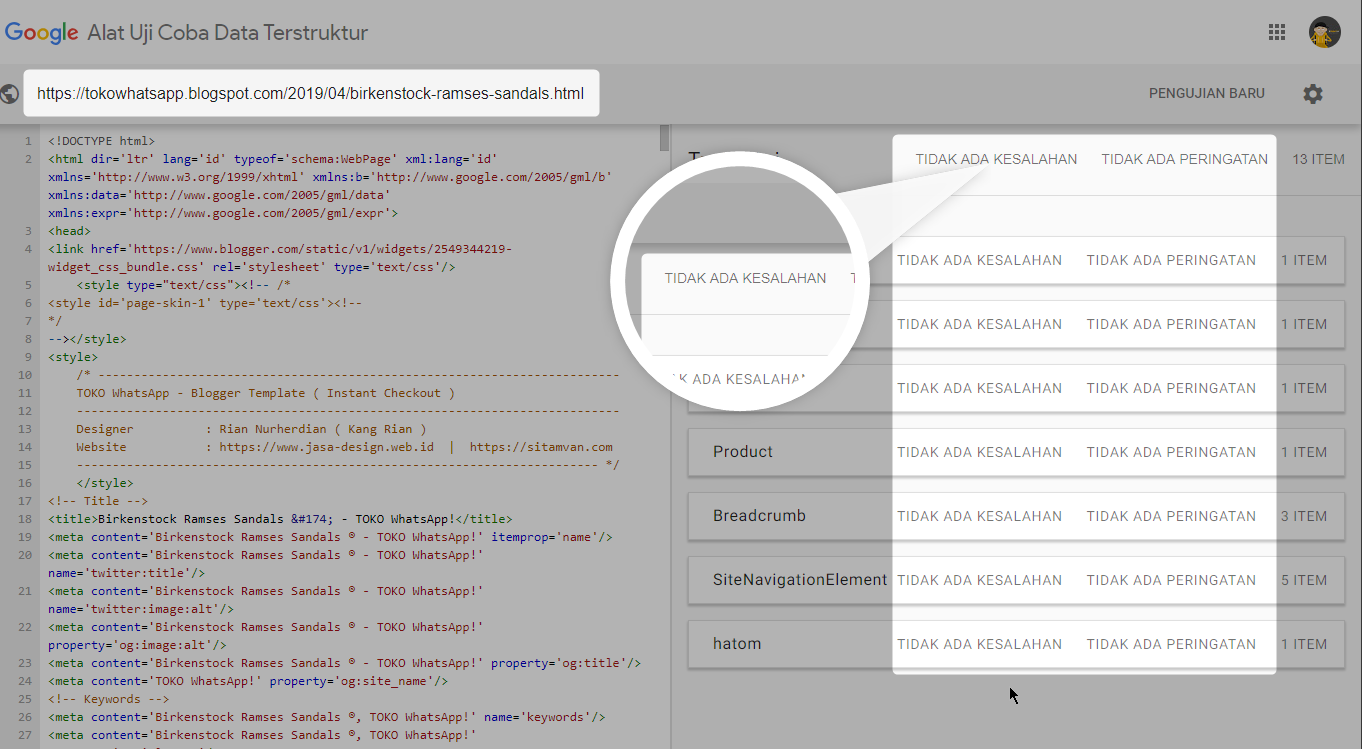Click TIDAK ADA KESALAHAN in the Product row
This screenshot has height=749, width=1362.
tap(979, 452)
